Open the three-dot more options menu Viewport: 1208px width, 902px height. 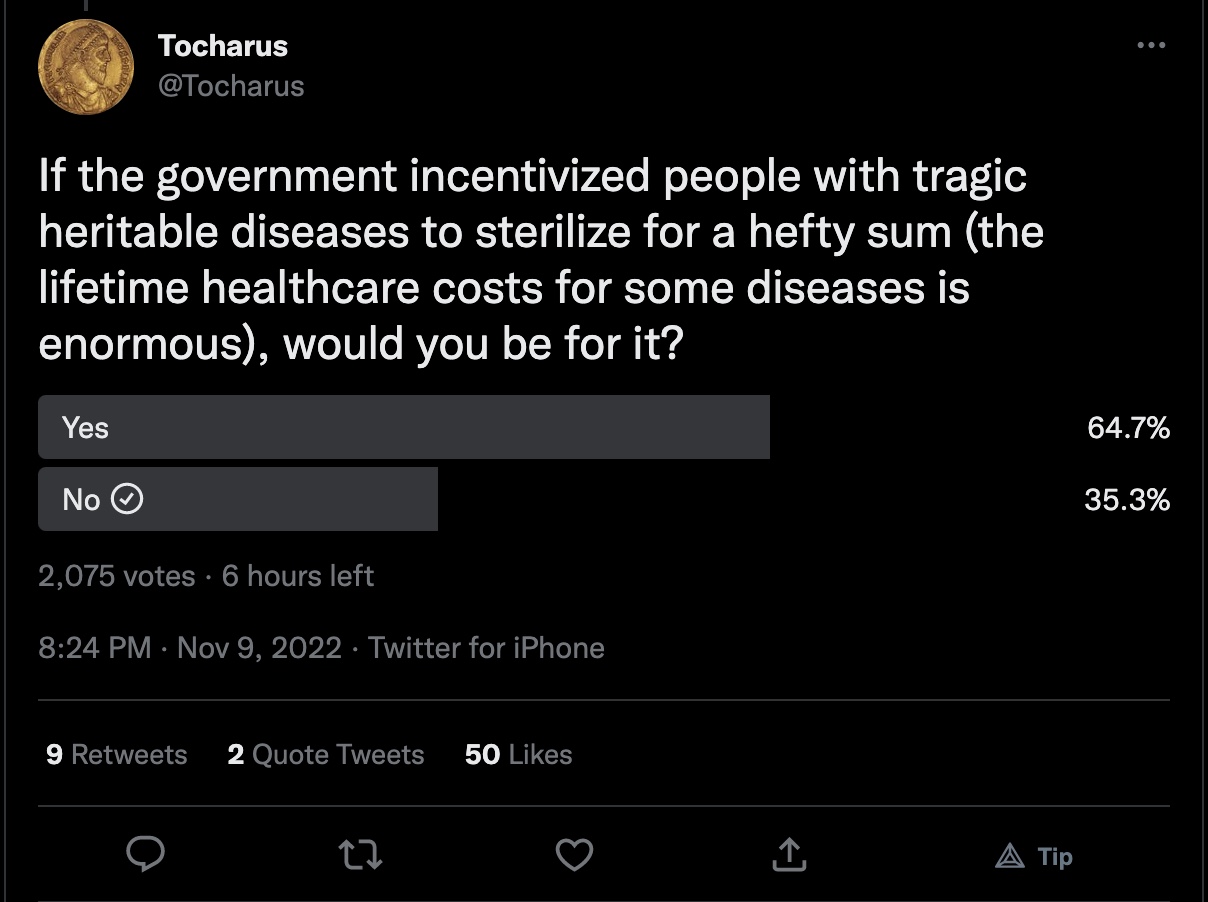point(1151,46)
